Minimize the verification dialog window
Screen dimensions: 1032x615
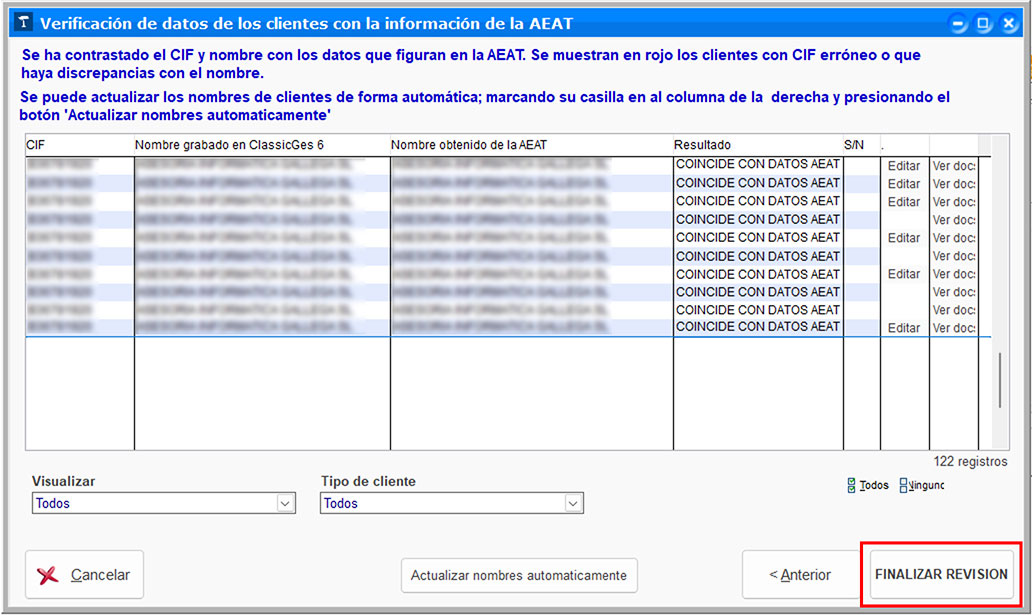point(959,23)
